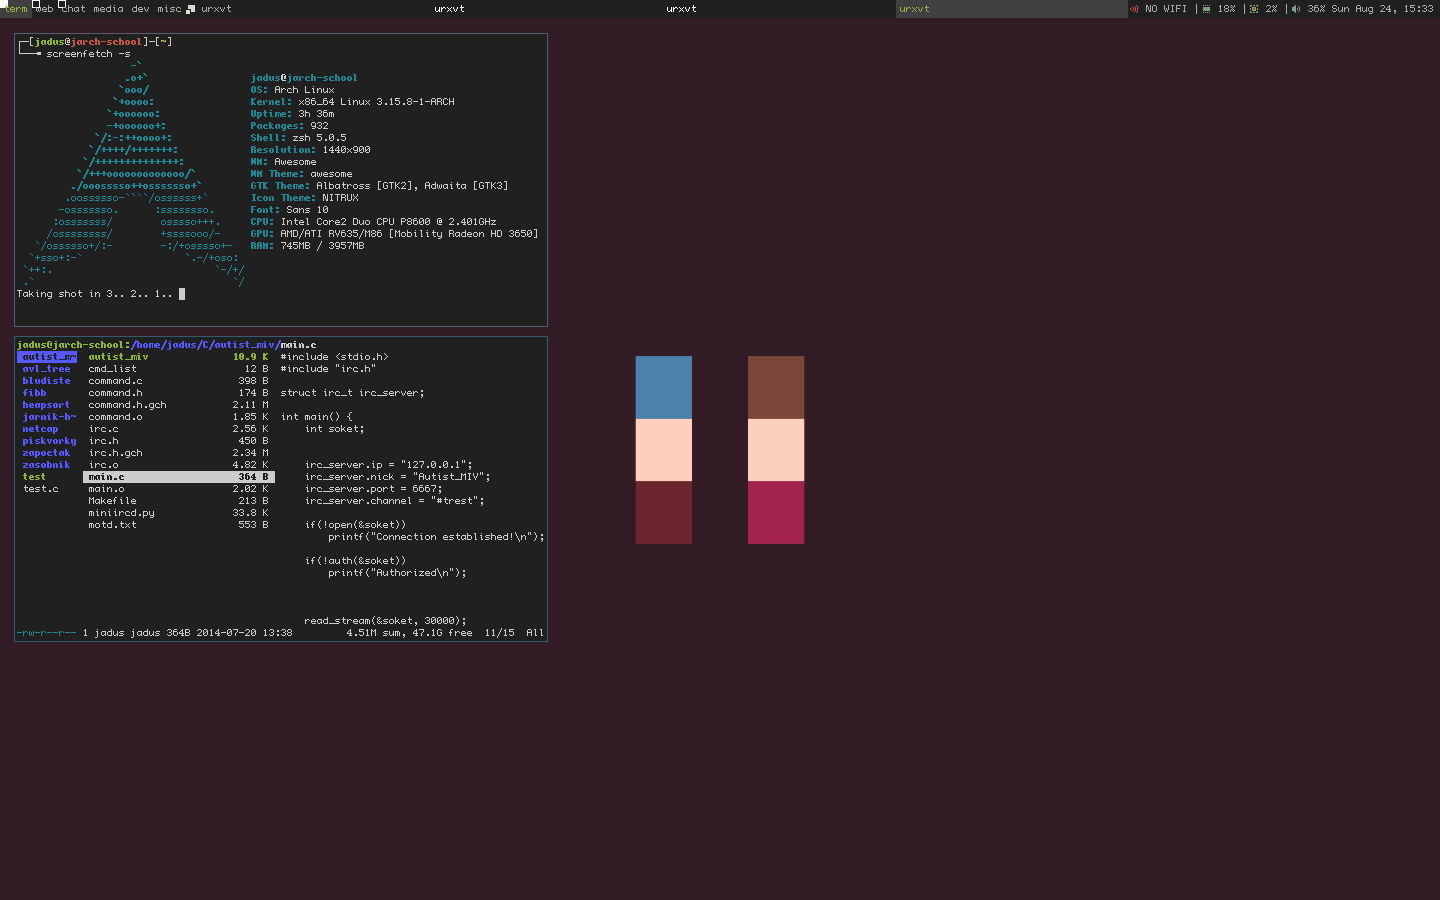Screen dimensions: 1440x900
Task: Switch to the term tag
Action: point(16,9)
